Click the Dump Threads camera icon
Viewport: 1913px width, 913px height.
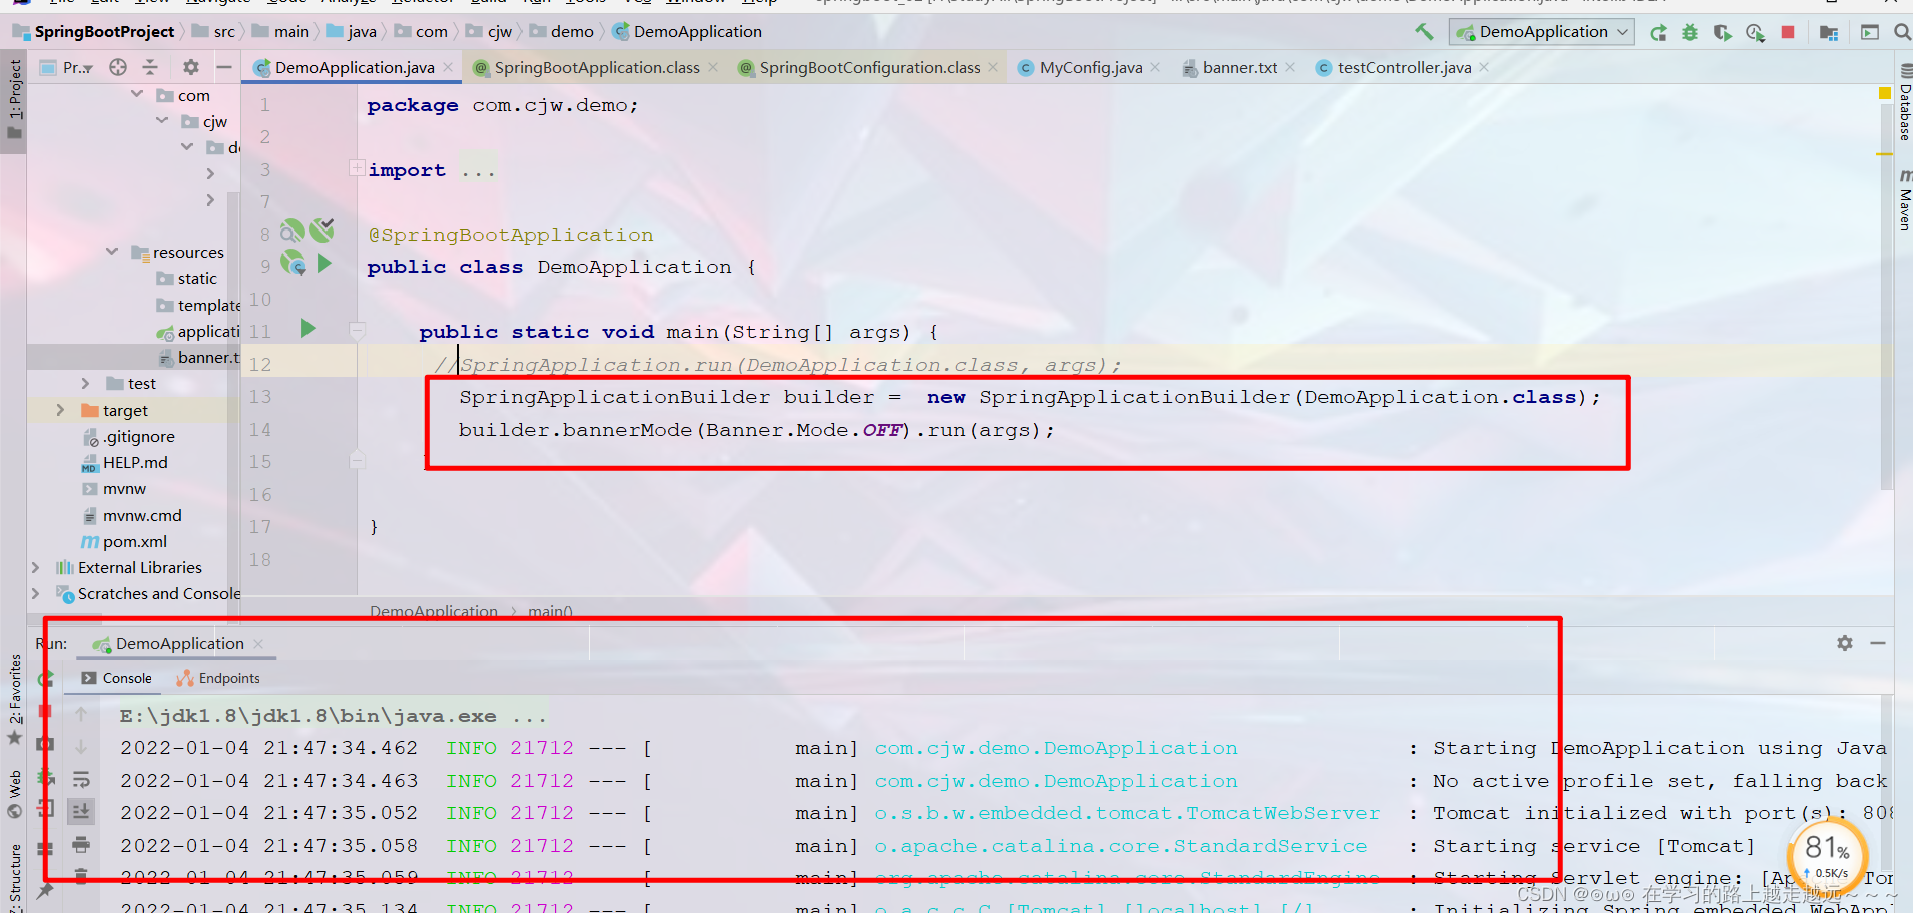[45, 744]
